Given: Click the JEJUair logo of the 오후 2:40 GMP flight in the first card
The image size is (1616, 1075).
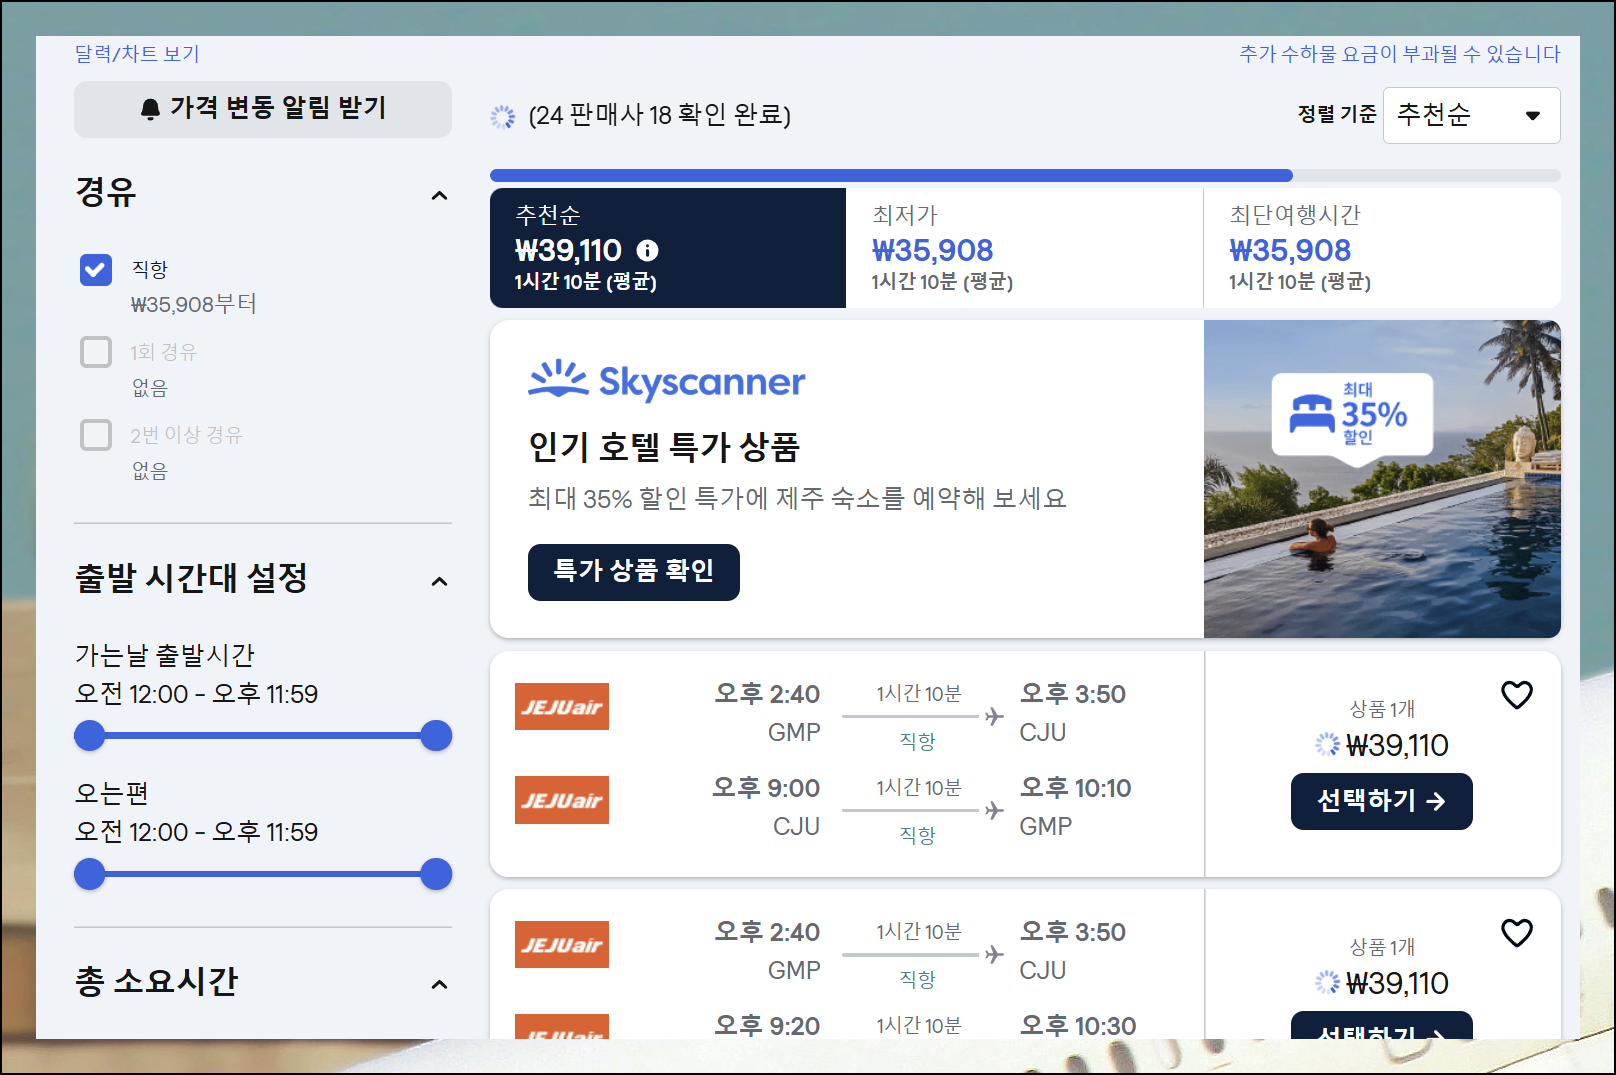Looking at the screenshot, I should (562, 706).
